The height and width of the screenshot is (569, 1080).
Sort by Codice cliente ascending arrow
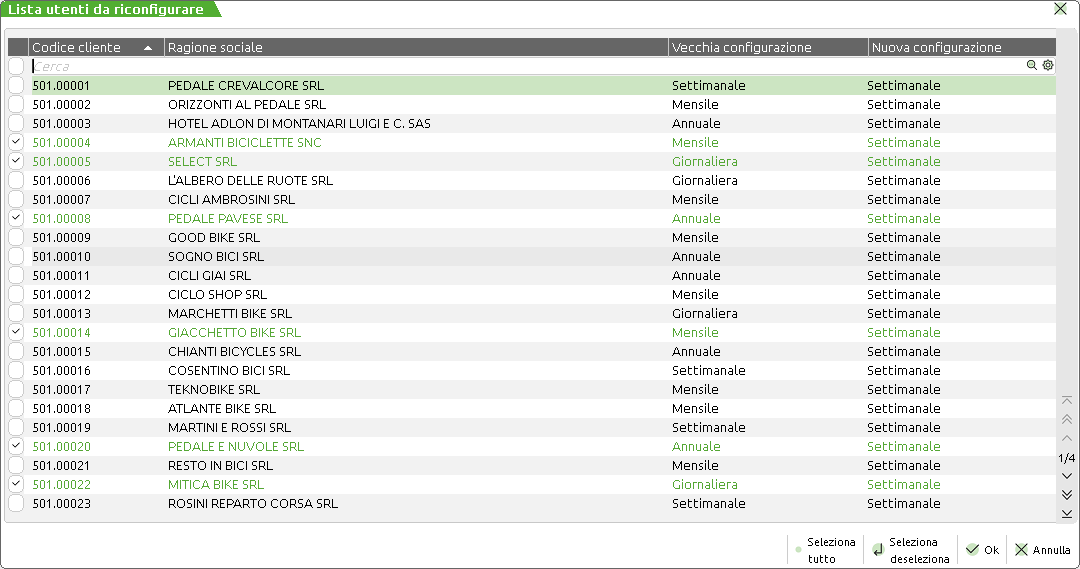[x=148, y=48]
